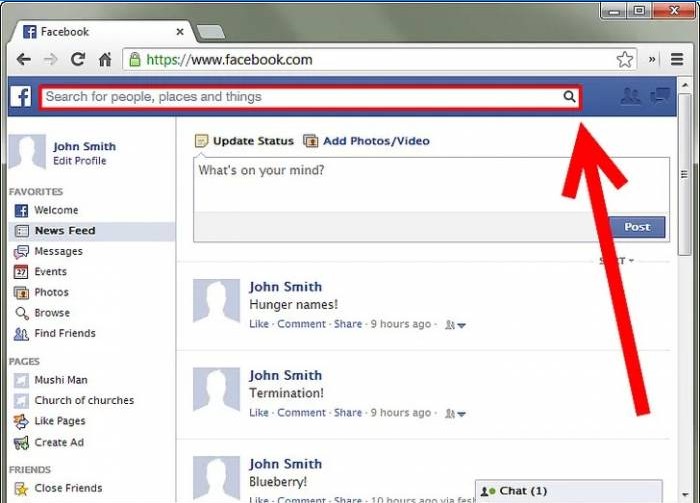Comment on the Hunger names post

(301, 324)
